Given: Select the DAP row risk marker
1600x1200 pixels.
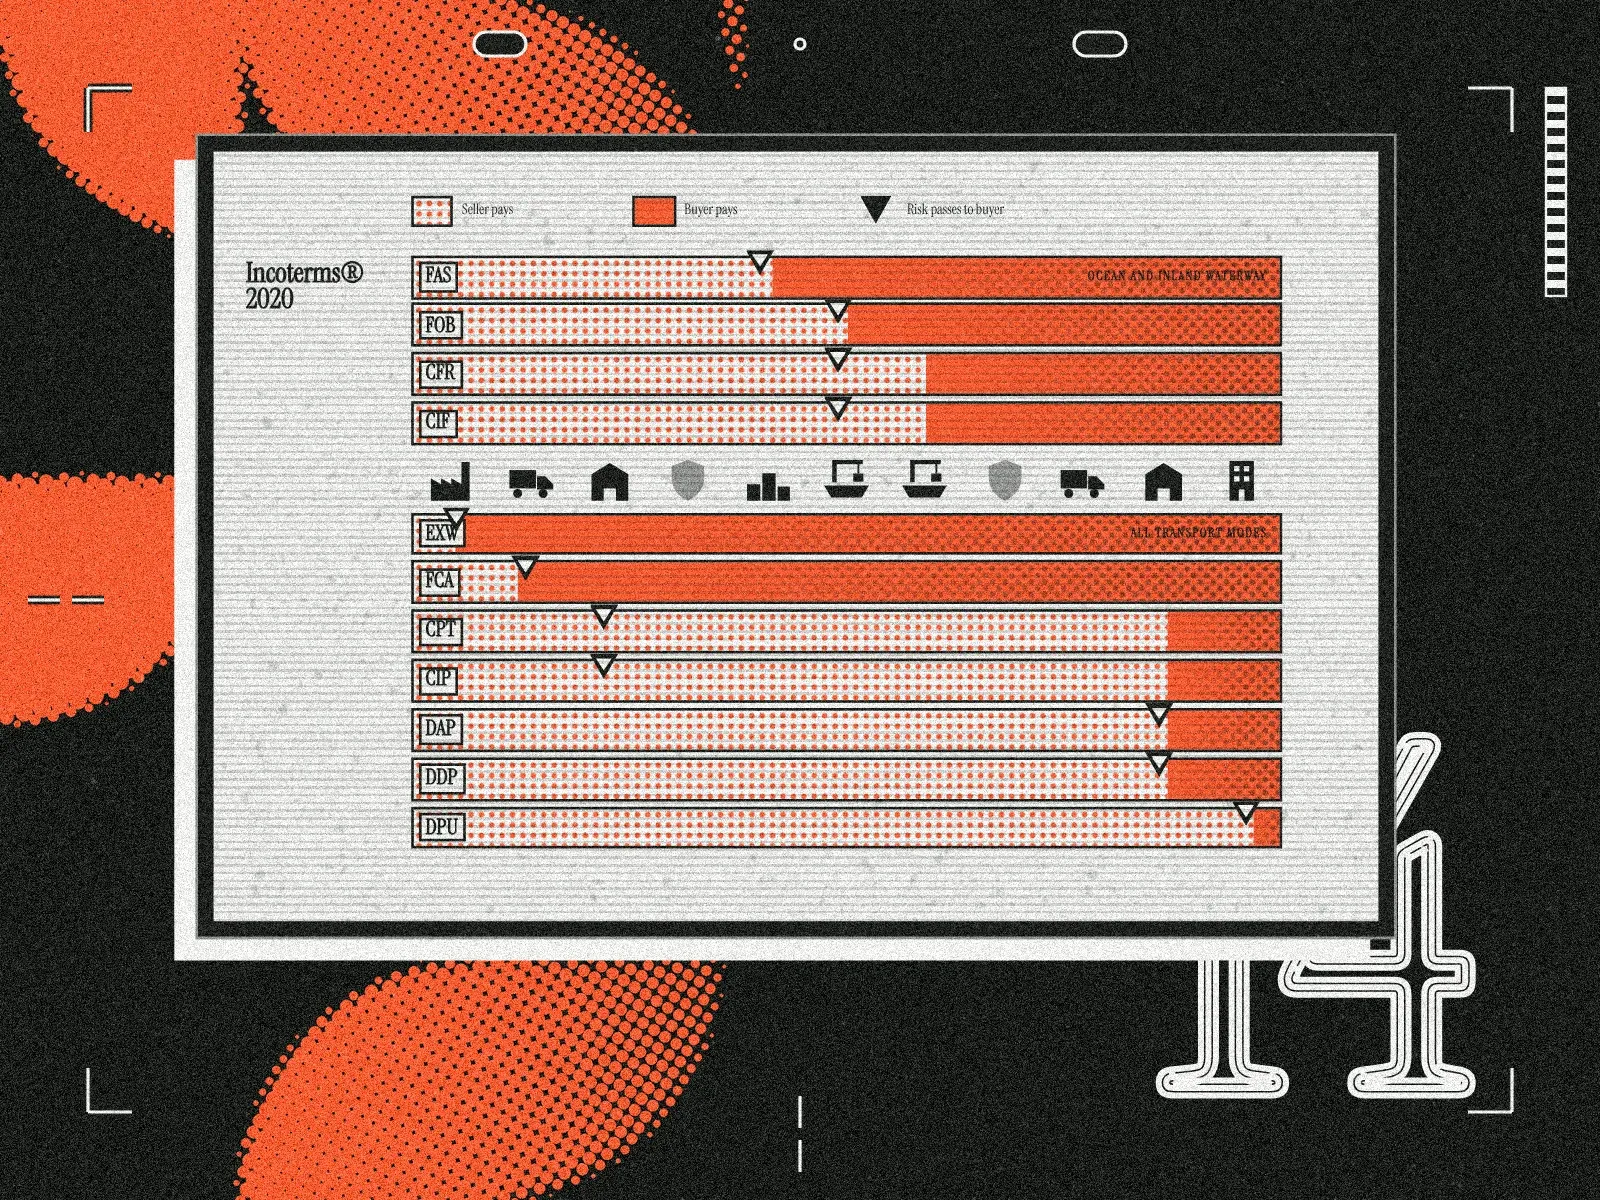Looking at the screenshot, I should point(1158,714).
